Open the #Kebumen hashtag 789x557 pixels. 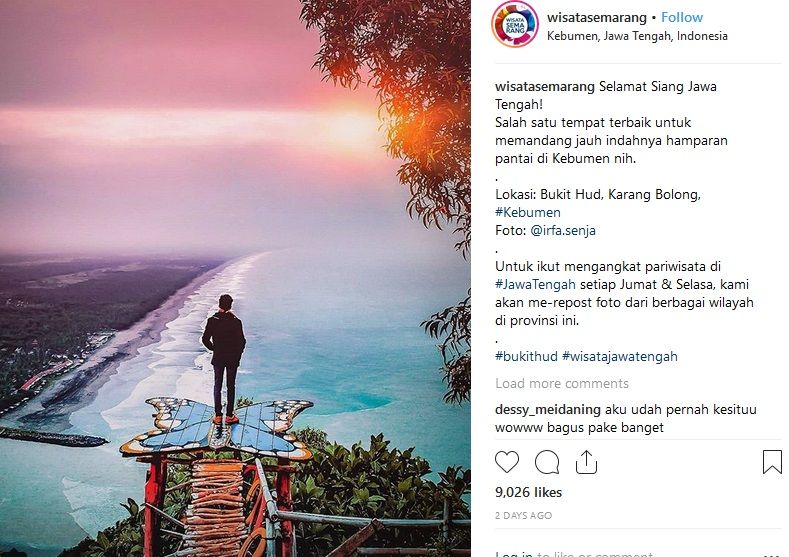point(528,212)
